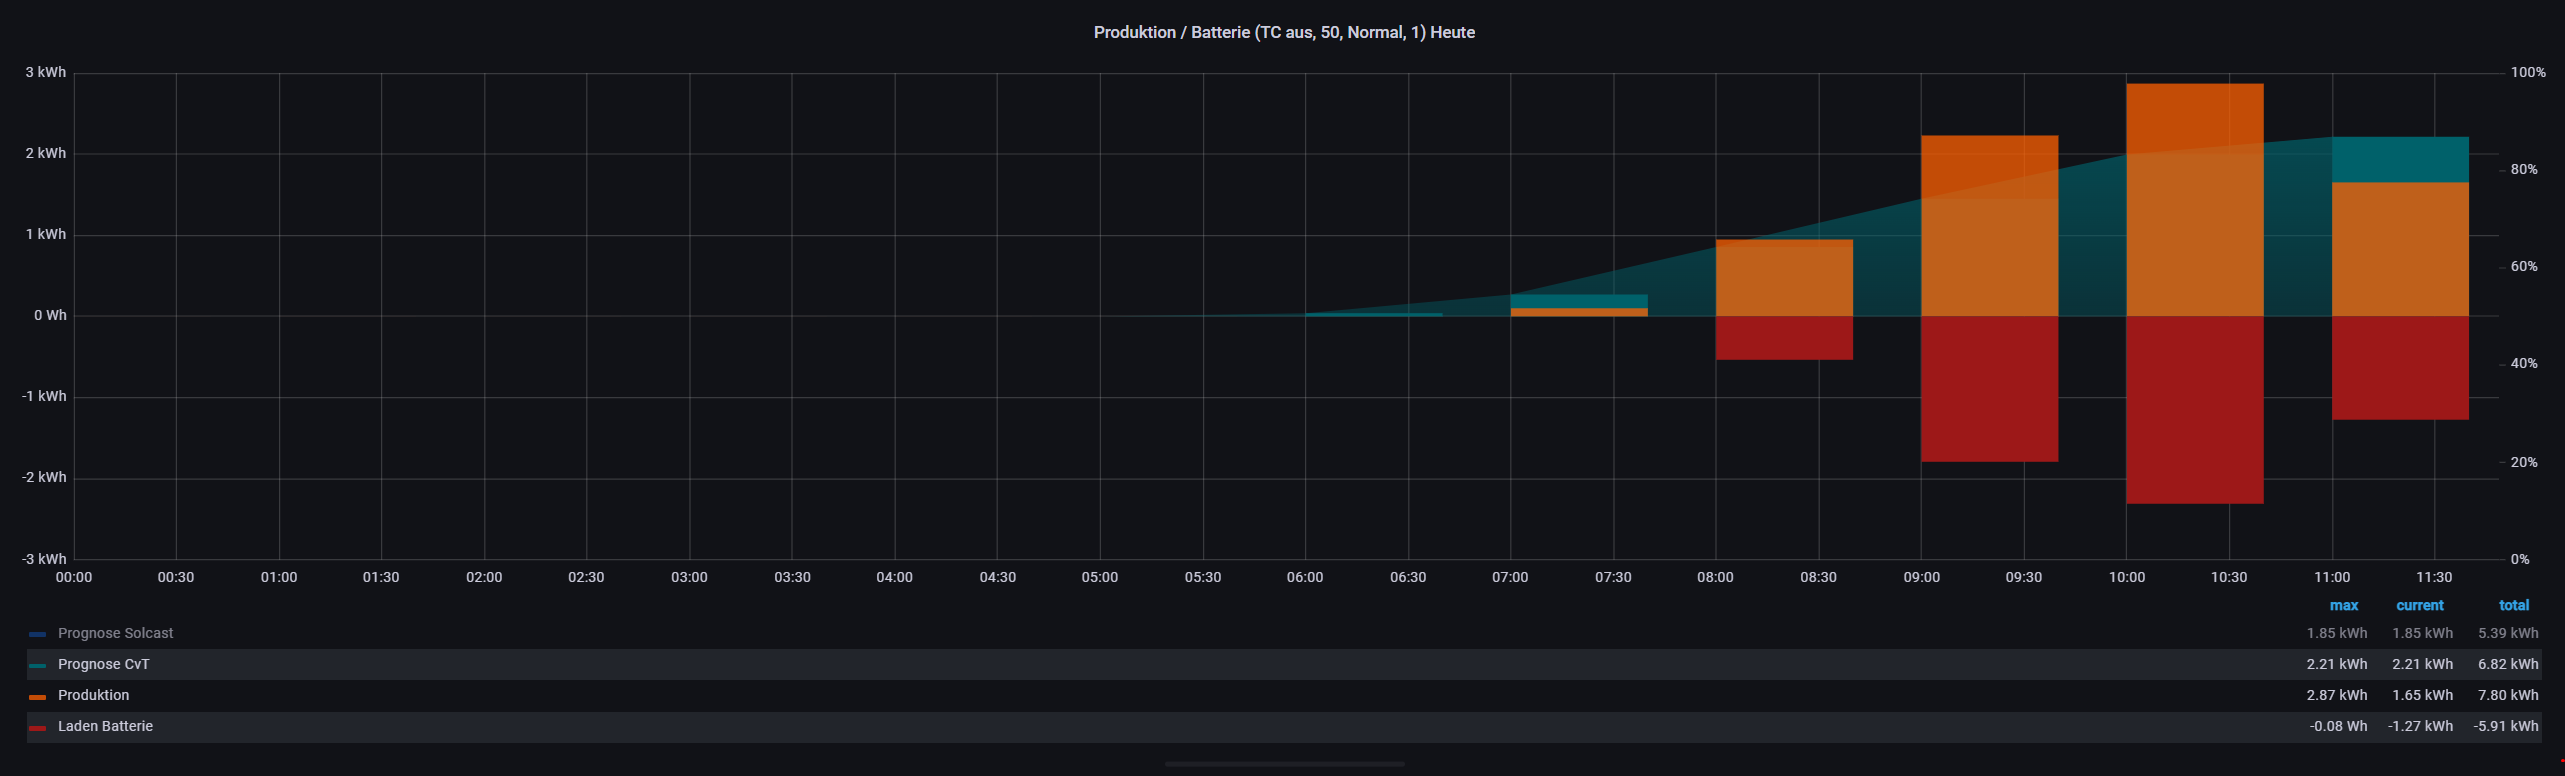2565x776 pixels.
Task: Open the panel menu via the Produktion / Batterie title
Action: [1283, 32]
